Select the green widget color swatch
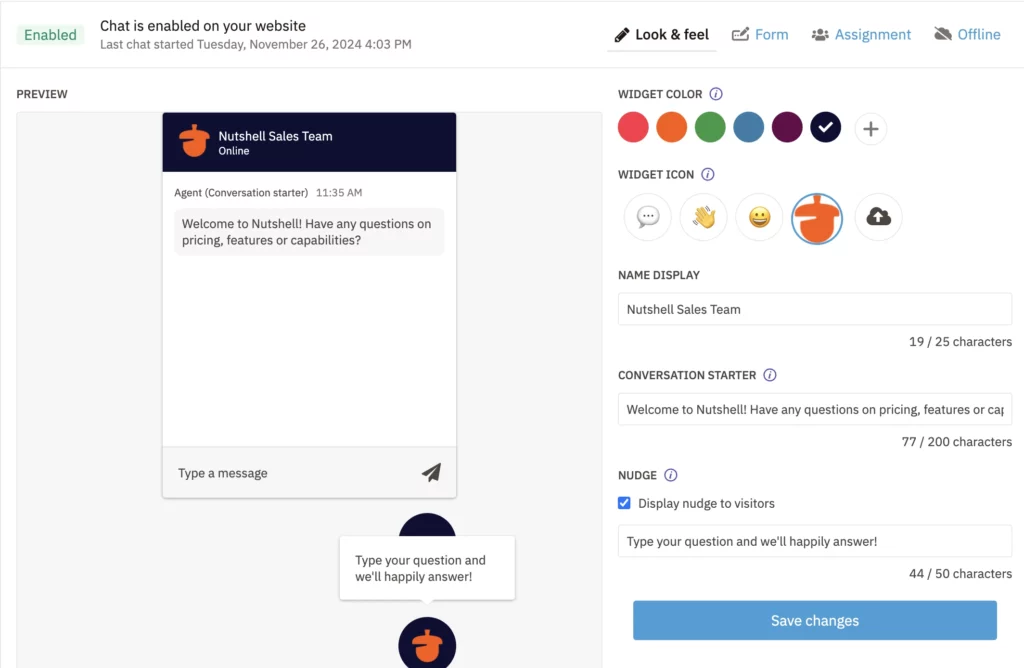The image size is (1024, 668). pos(710,128)
